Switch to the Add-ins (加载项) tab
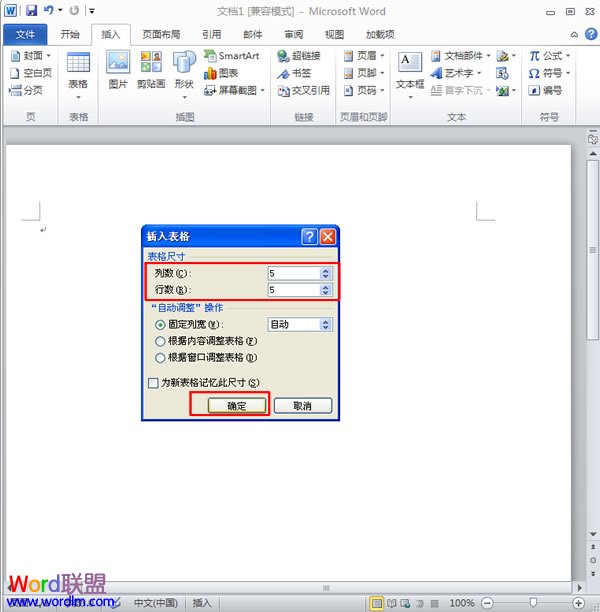Image resolution: width=600 pixels, height=612 pixels. tap(380, 34)
